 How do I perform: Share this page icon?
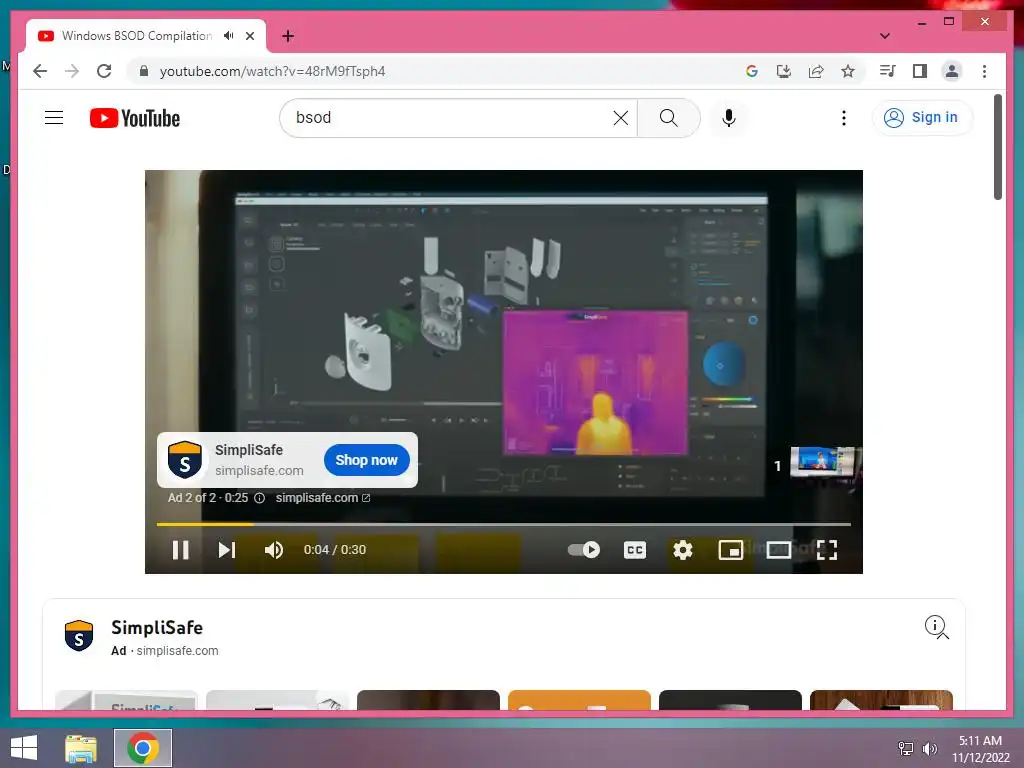click(816, 71)
